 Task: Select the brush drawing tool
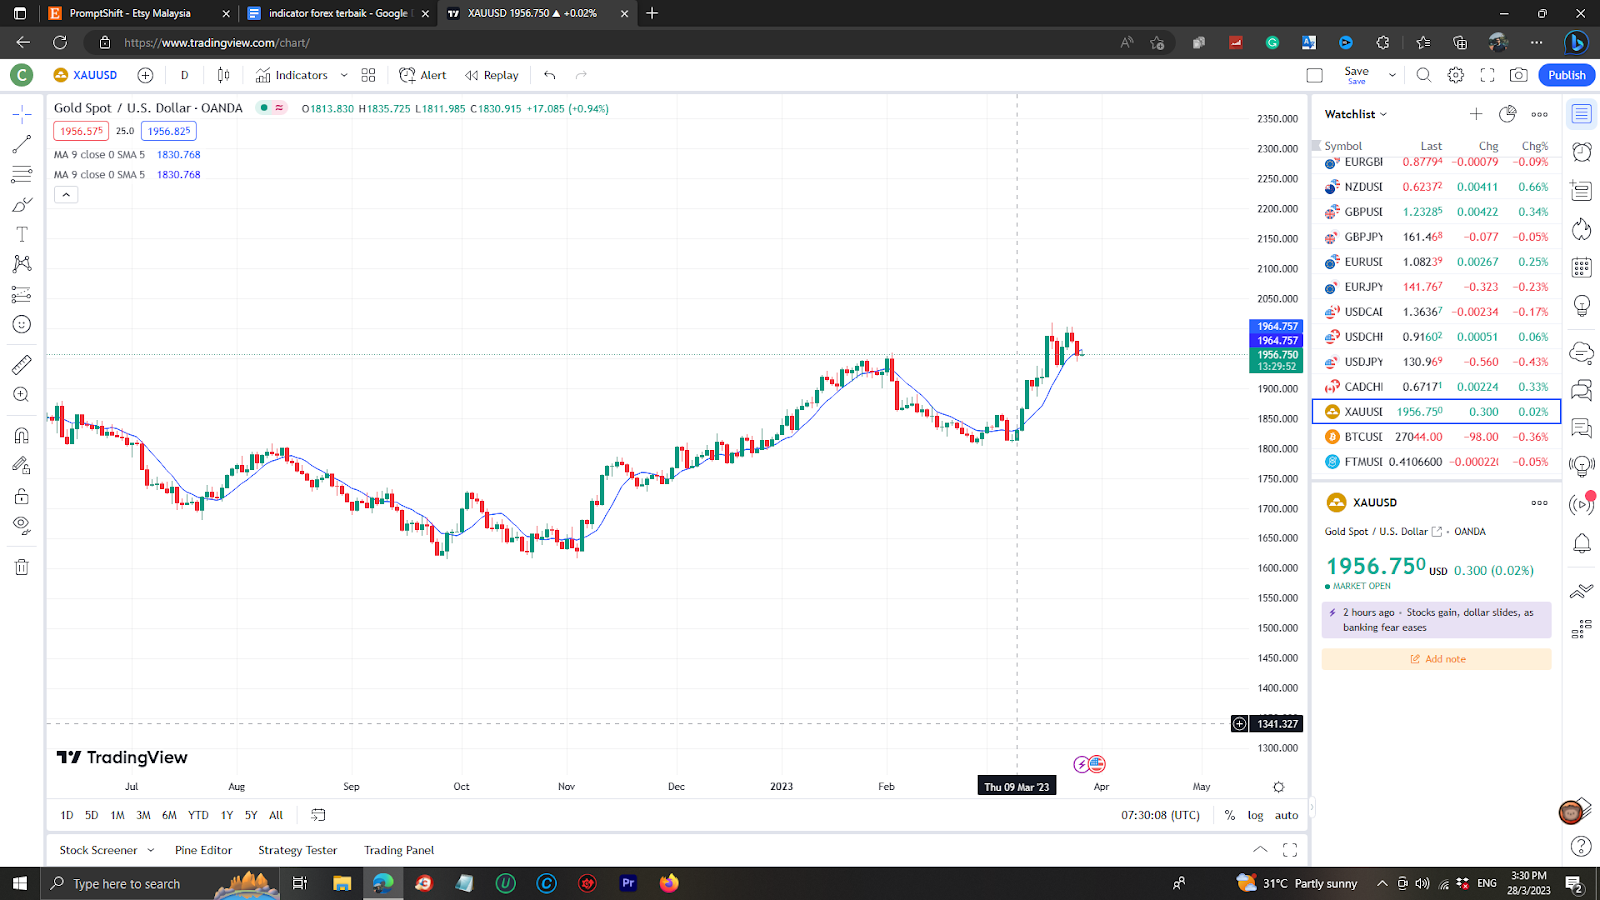click(22, 205)
